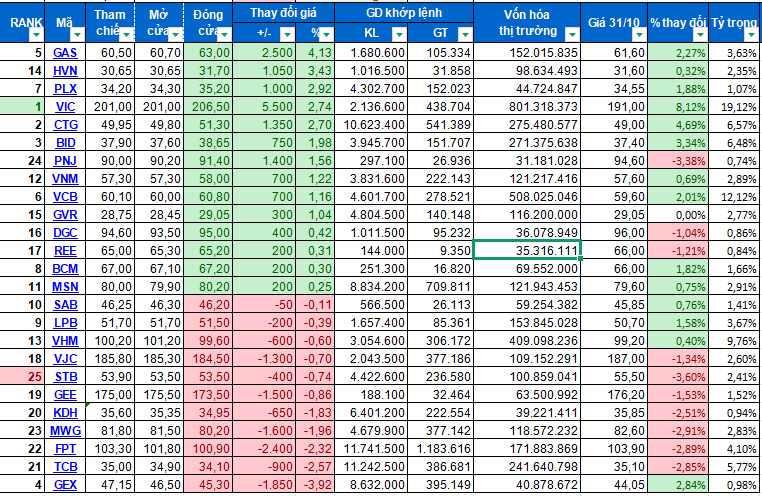Image resolution: width=762 pixels, height=496 pixels.
Task: Select VCB market cap cell 508.025.046
Action: click(527, 196)
